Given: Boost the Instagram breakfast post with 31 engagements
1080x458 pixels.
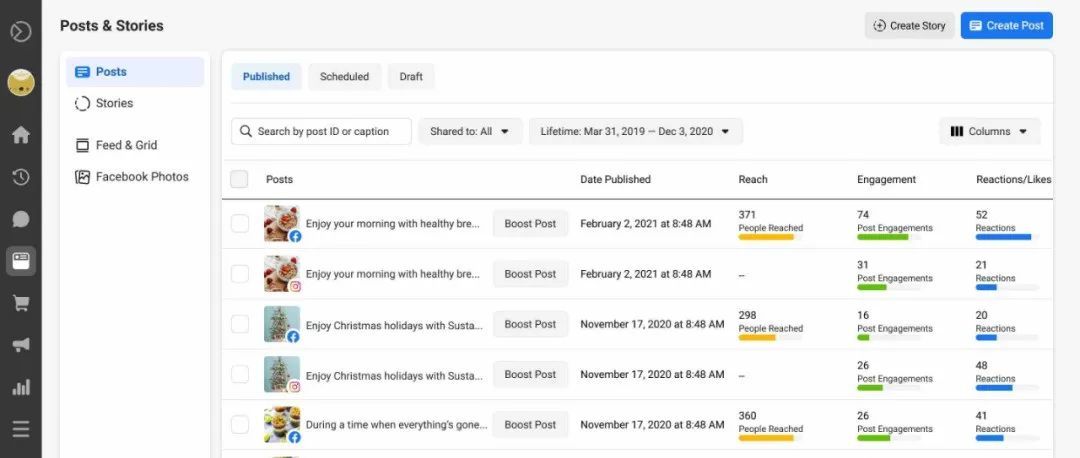Looking at the screenshot, I should coord(530,274).
